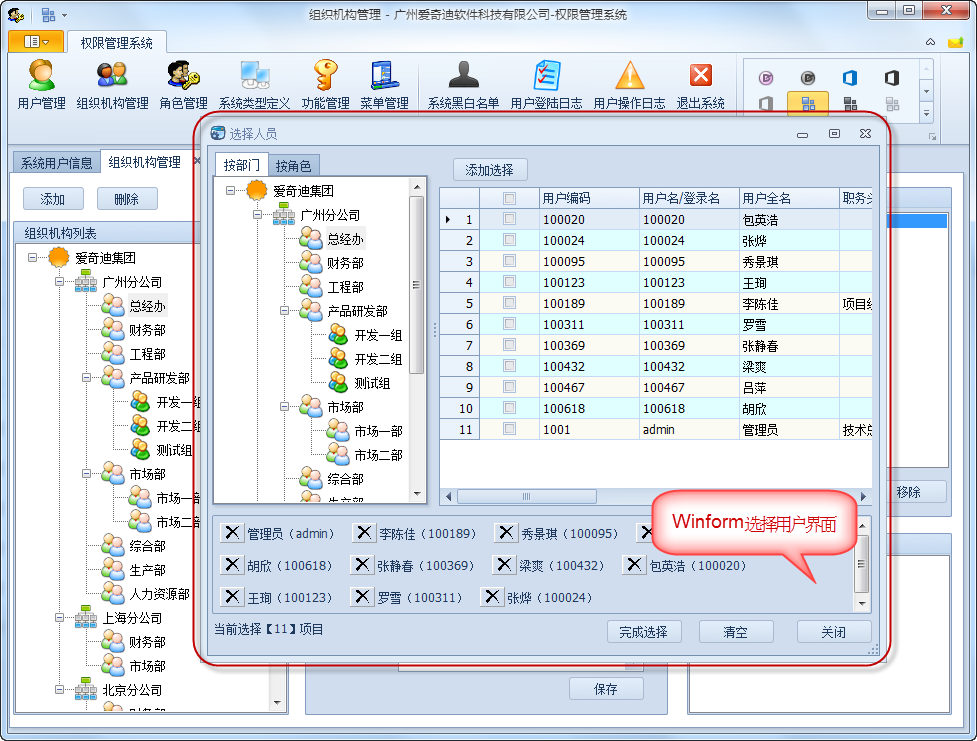The width and height of the screenshot is (977, 741).
Task: Open 系统类型定义 ribbon icon
Action: (254, 85)
